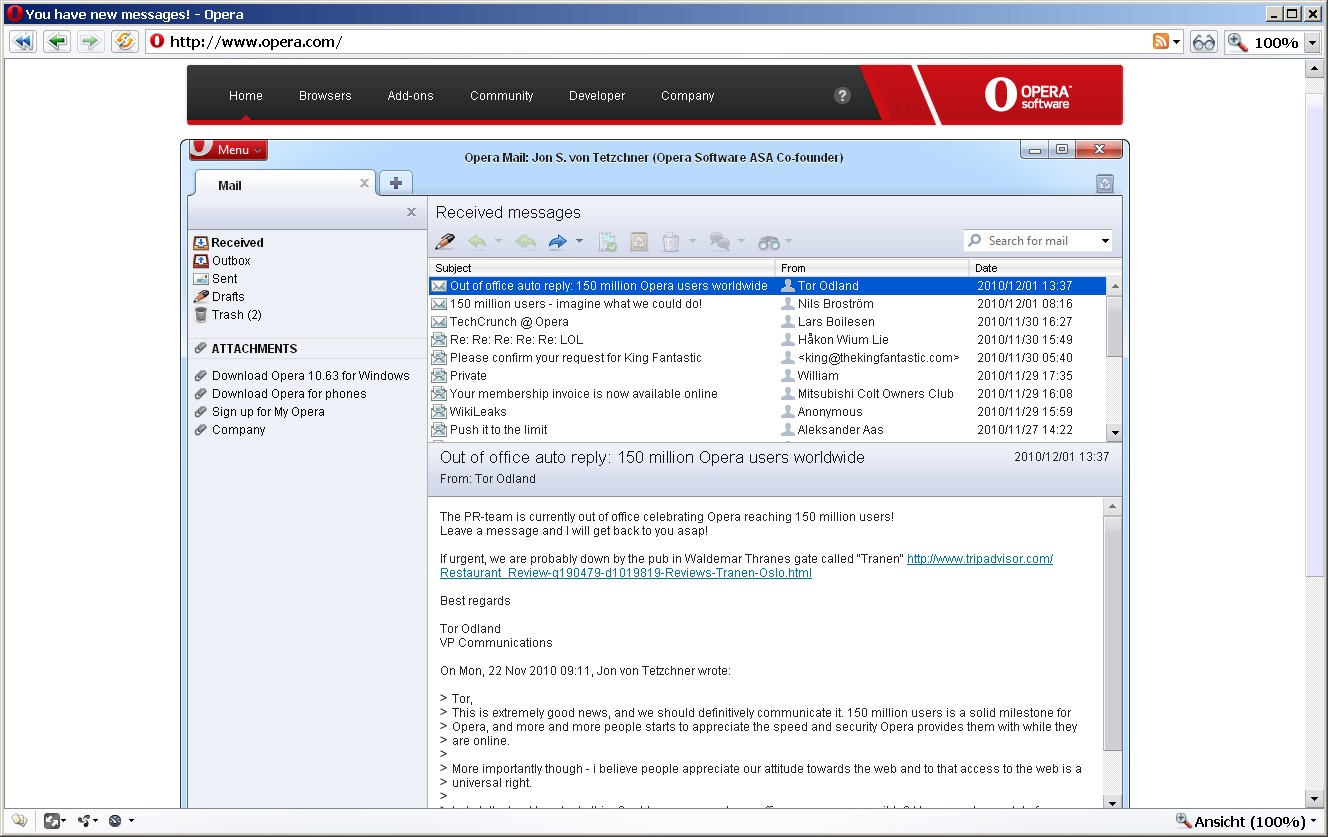Reply to all recipients
Image resolution: width=1328 pixels, height=837 pixels.
[524, 241]
